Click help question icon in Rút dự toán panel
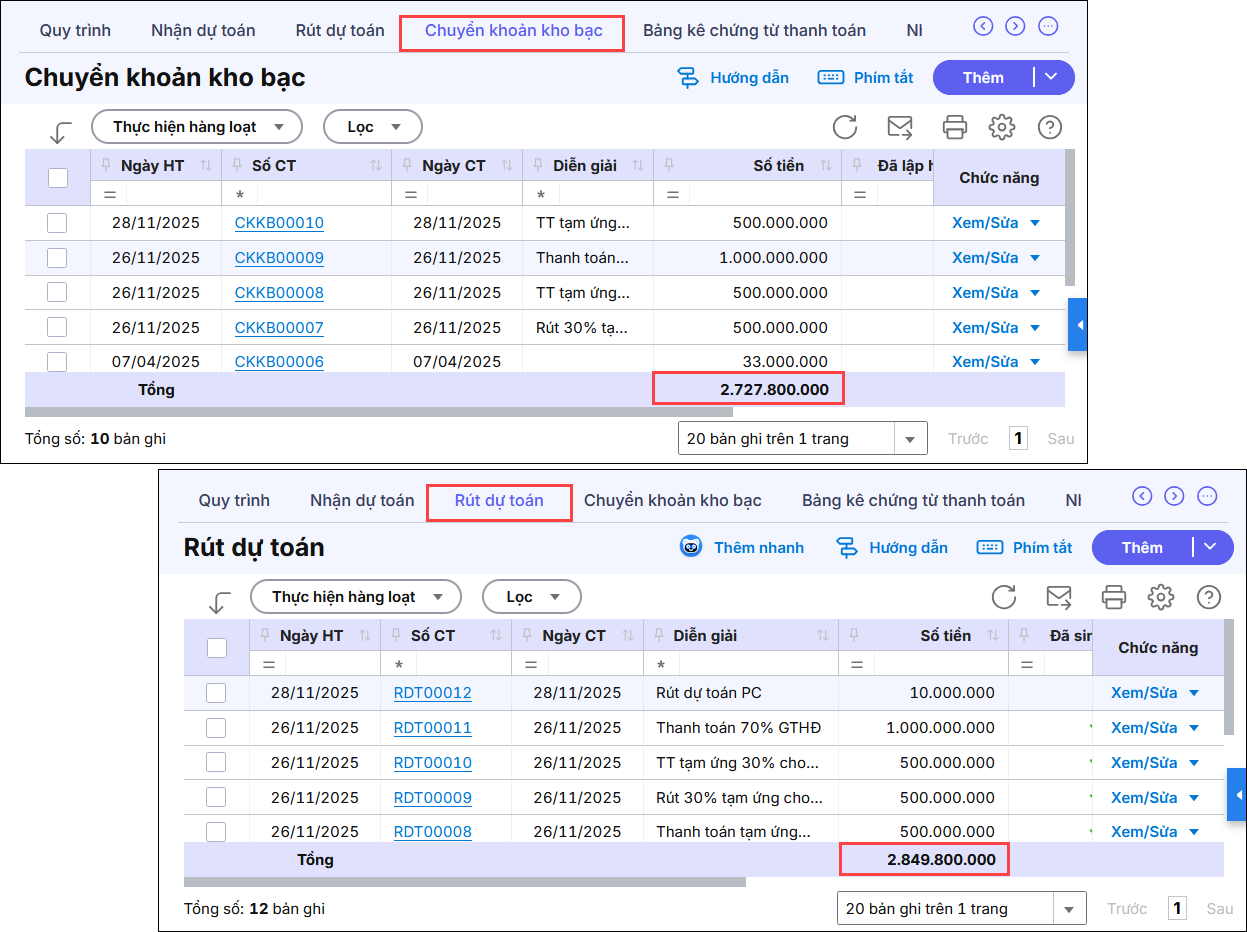The image size is (1247, 932). point(1208,597)
